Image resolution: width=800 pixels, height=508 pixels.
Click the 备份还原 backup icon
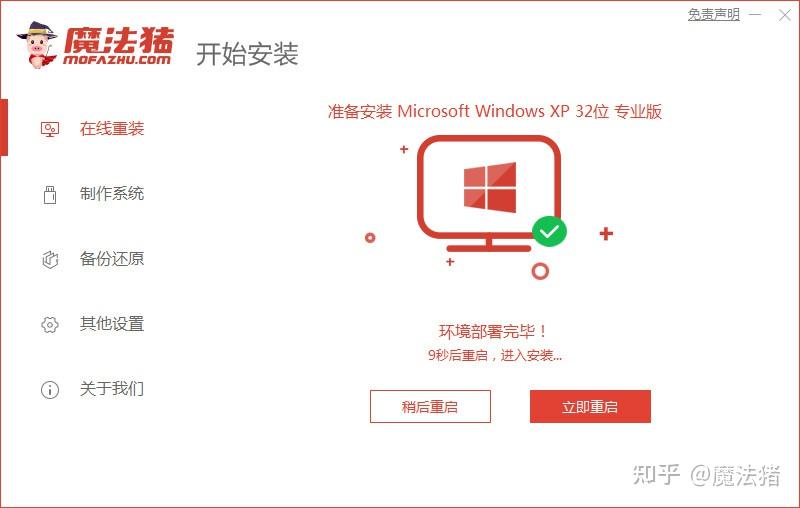pyautogui.click(x=50, y=259)
